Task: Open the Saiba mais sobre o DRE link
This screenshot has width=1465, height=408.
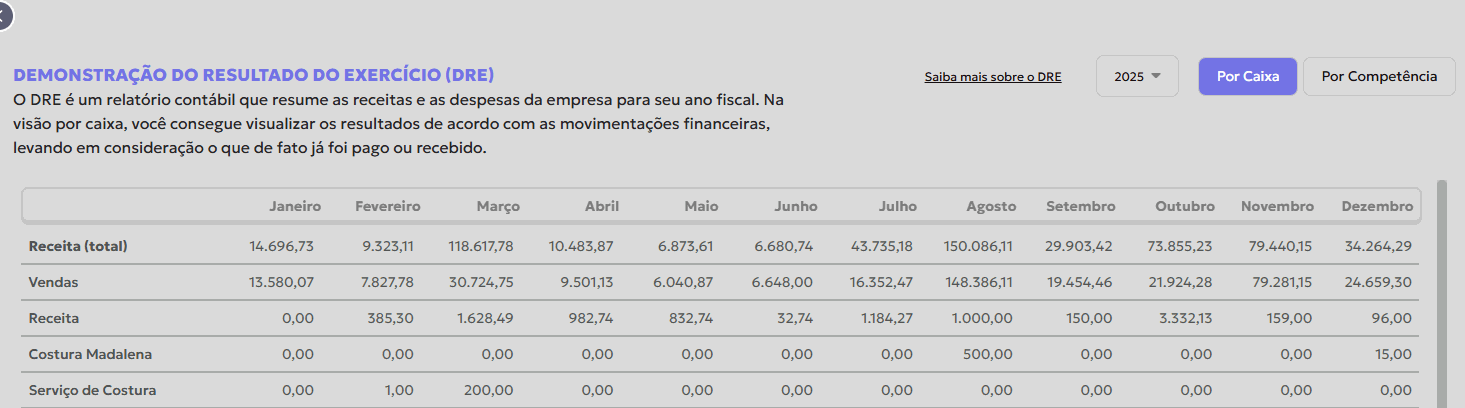Action: point(992,77)
